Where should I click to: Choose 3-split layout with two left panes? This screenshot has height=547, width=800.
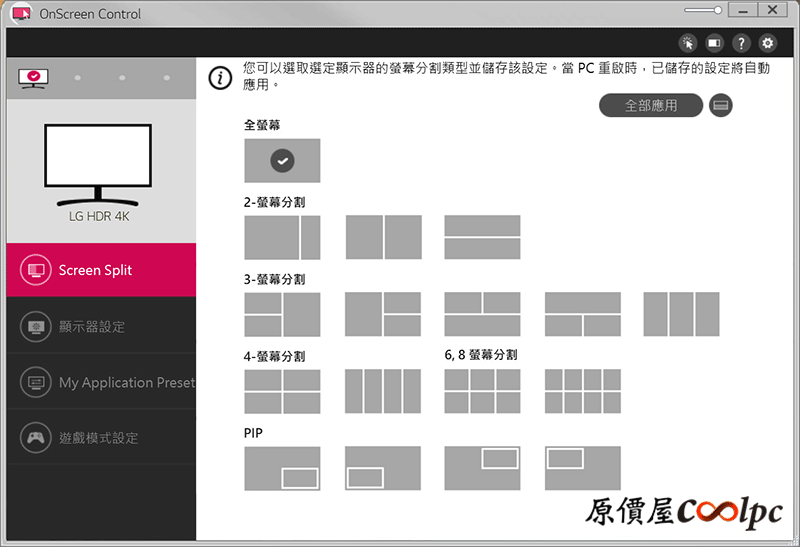tap(282, 314)
